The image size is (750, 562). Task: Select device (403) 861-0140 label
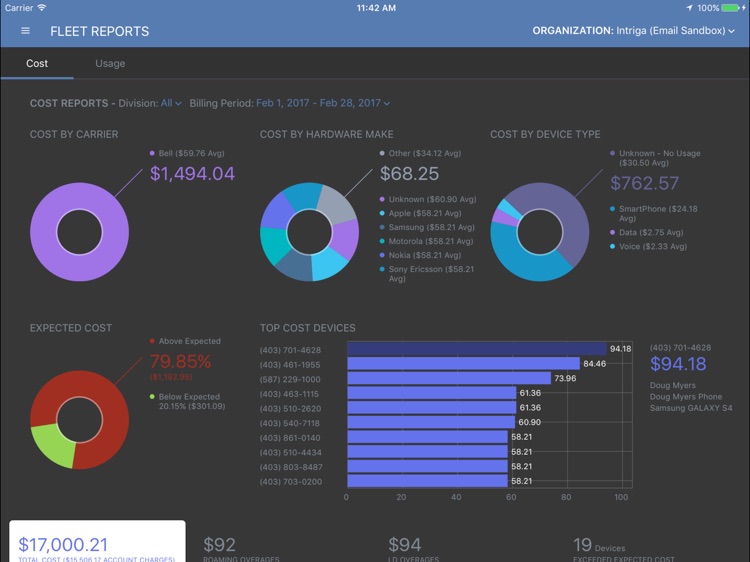(290, 438)
